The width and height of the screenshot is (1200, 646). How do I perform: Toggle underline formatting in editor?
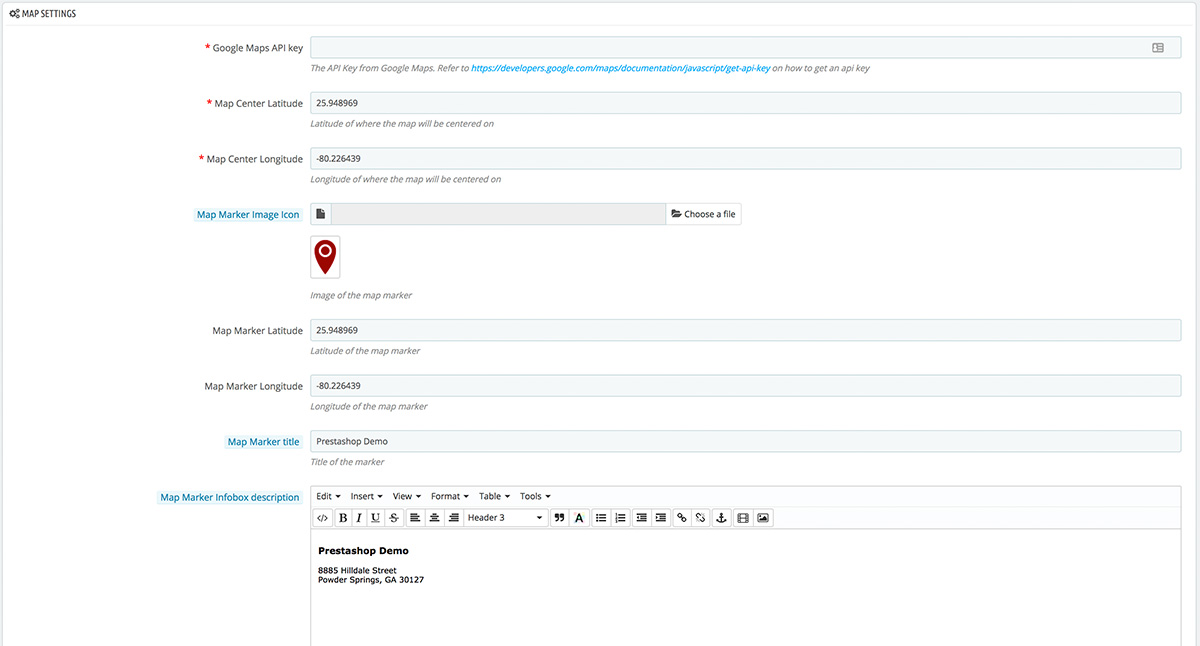[375, 518]
